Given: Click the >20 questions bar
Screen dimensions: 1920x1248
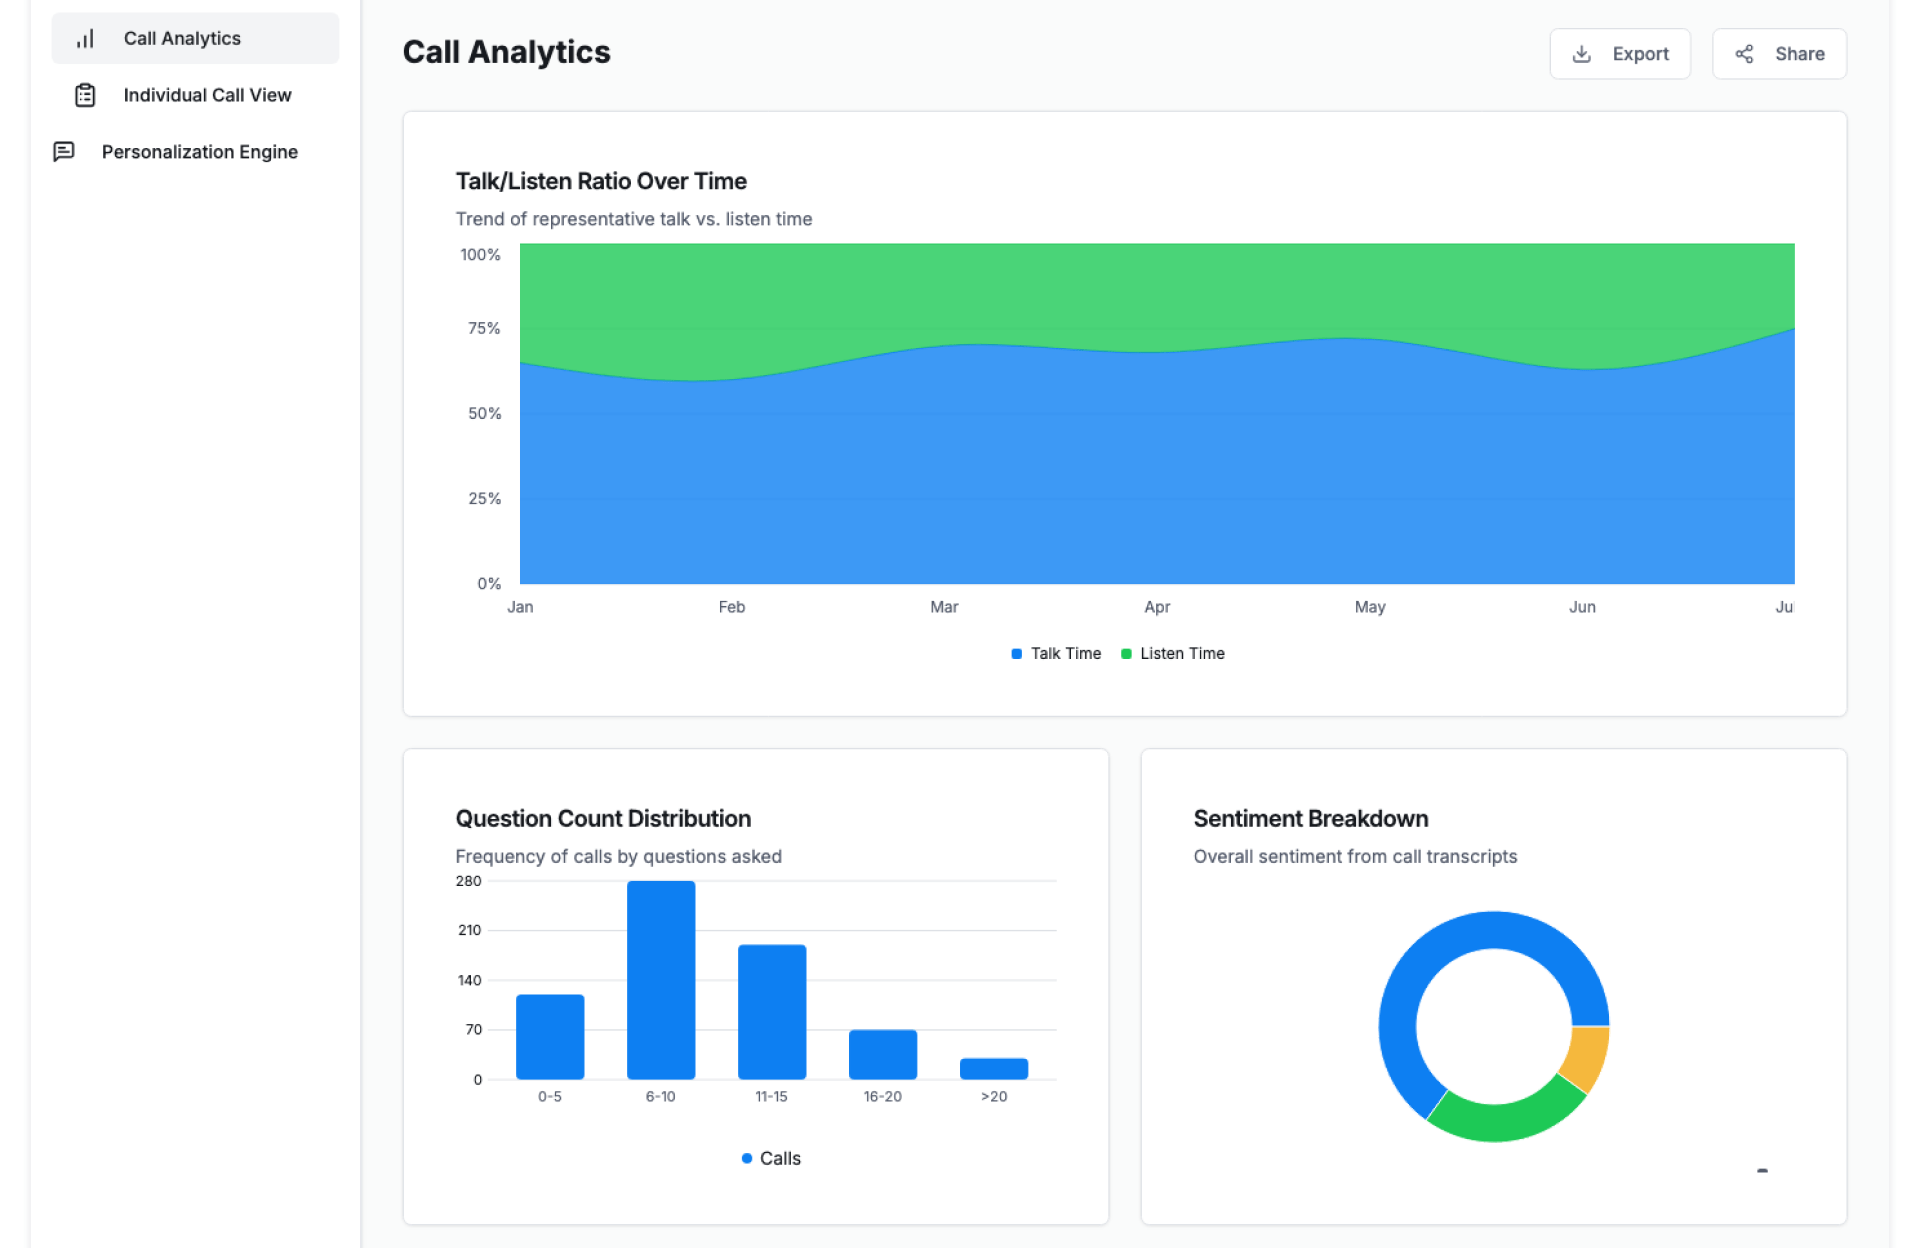Looking at the screenshot, I should pyautogui.click(x=993, y=1068).
